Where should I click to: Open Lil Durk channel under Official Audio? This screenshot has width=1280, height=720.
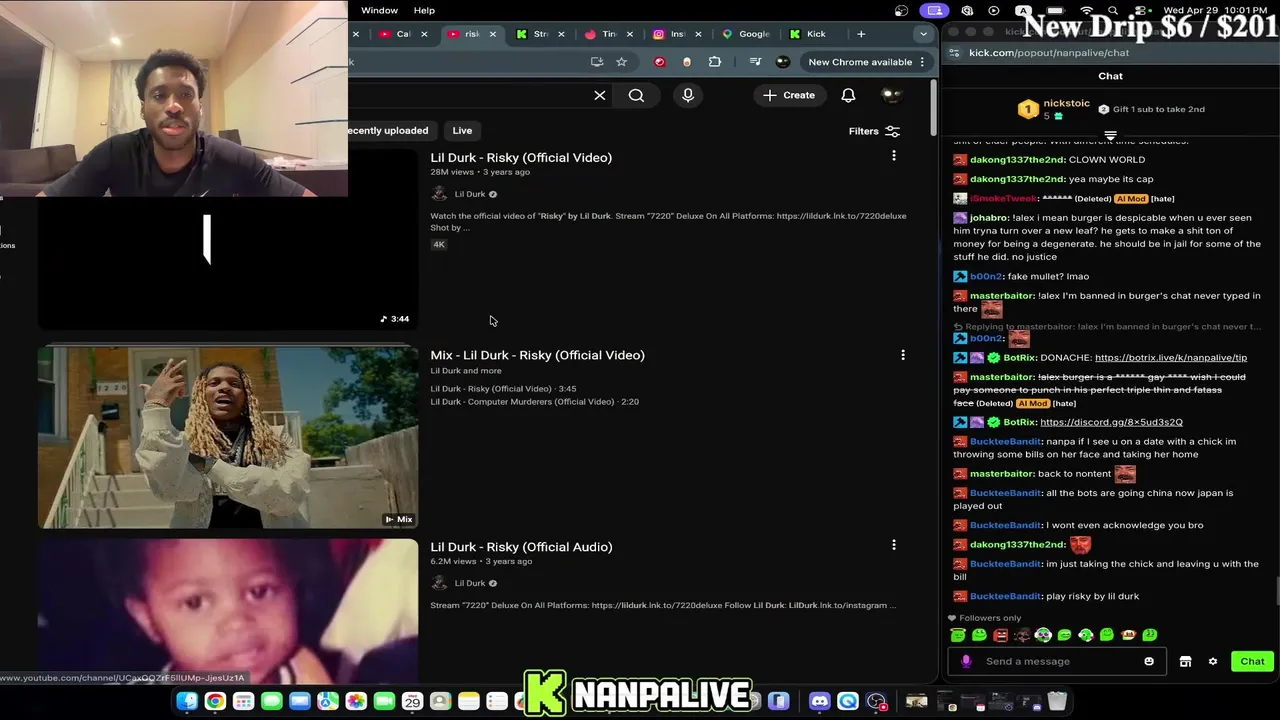(470, 583)
